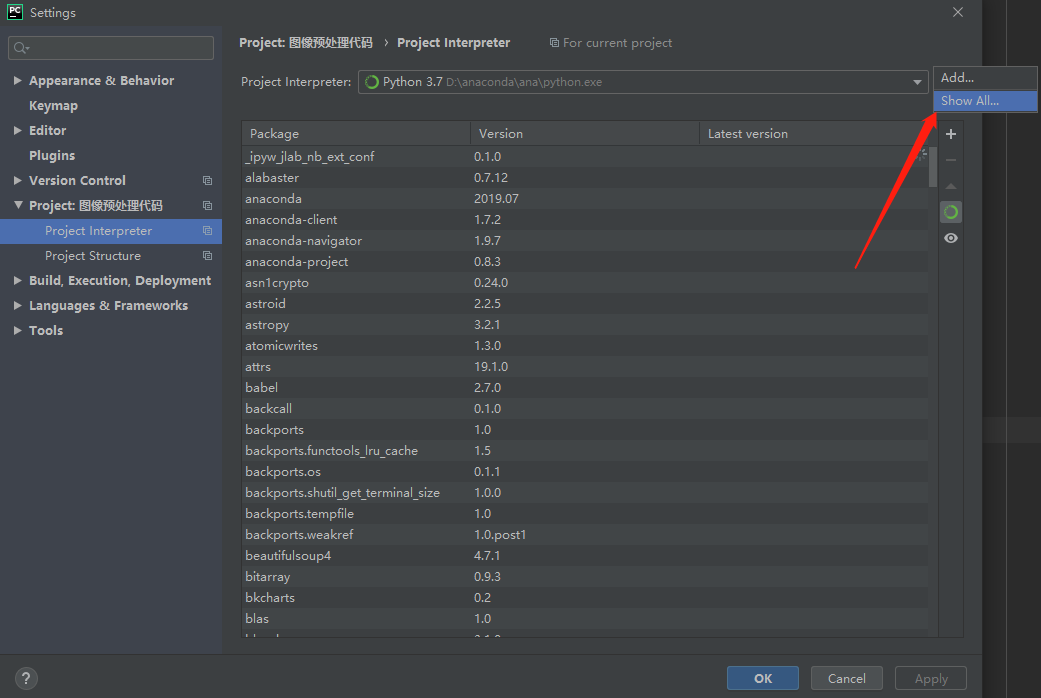Select backports.functools_lru_cache row

585,451
